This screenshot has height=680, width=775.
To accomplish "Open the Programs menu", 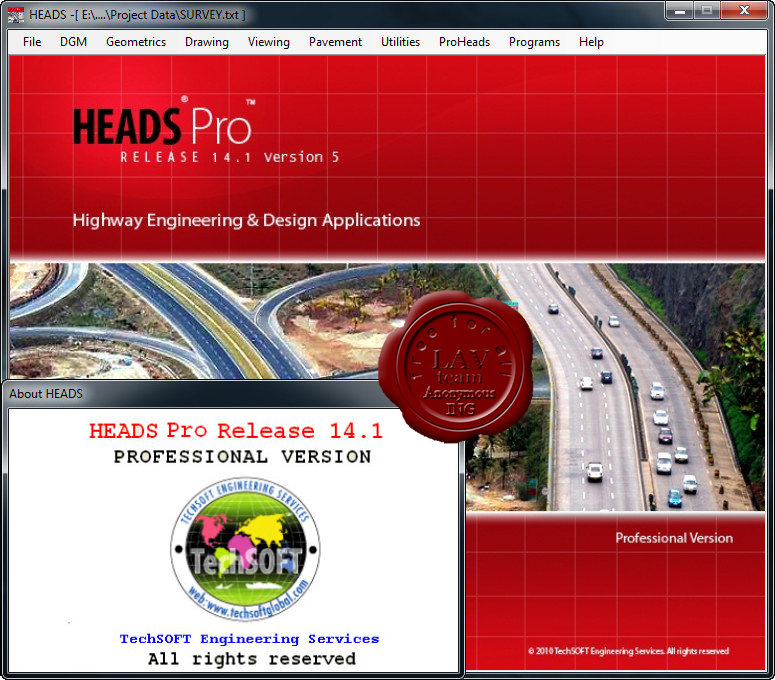I will tap(534, 42).
